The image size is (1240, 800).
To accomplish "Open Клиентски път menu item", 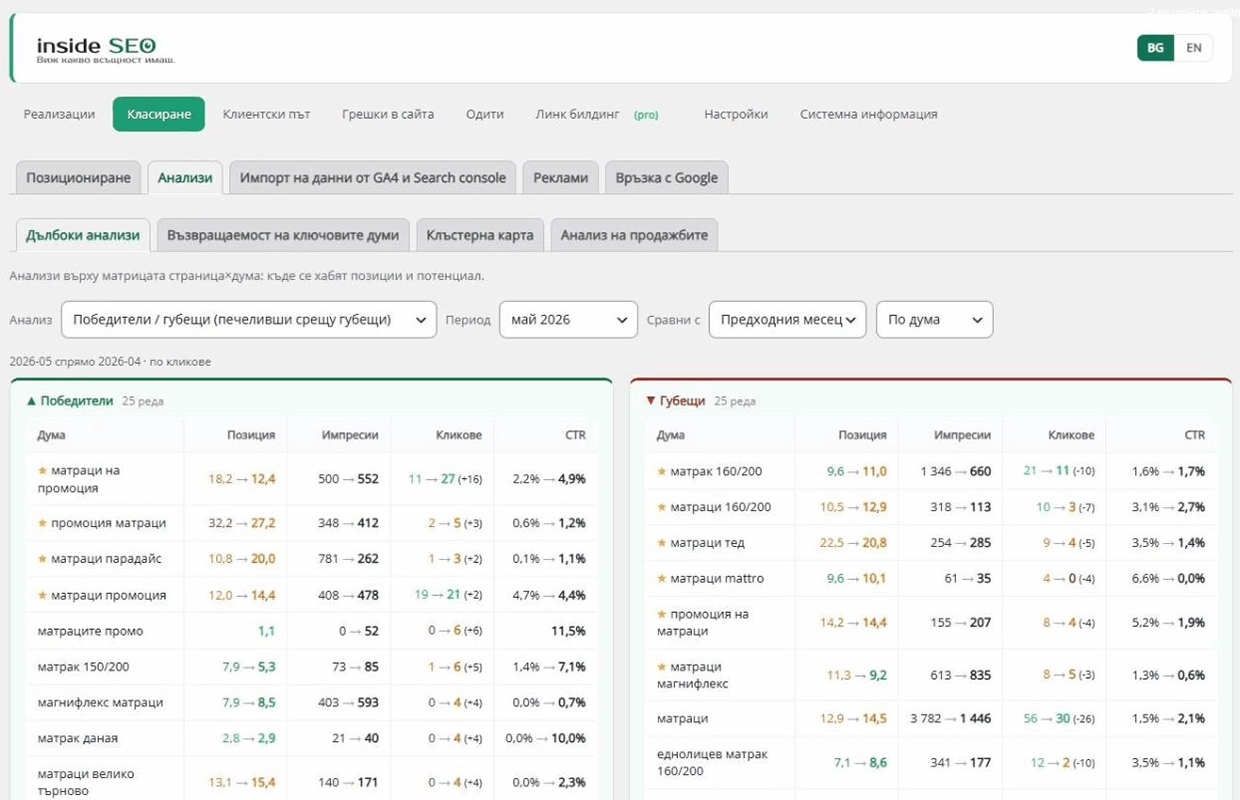I will click(x=266, y=114).
